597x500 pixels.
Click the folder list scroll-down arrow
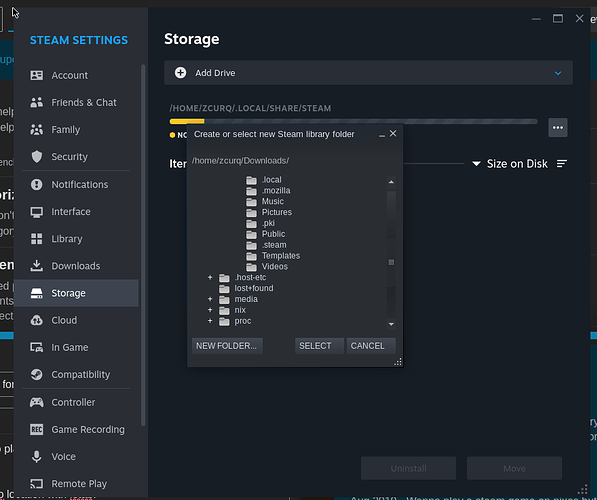391,324
